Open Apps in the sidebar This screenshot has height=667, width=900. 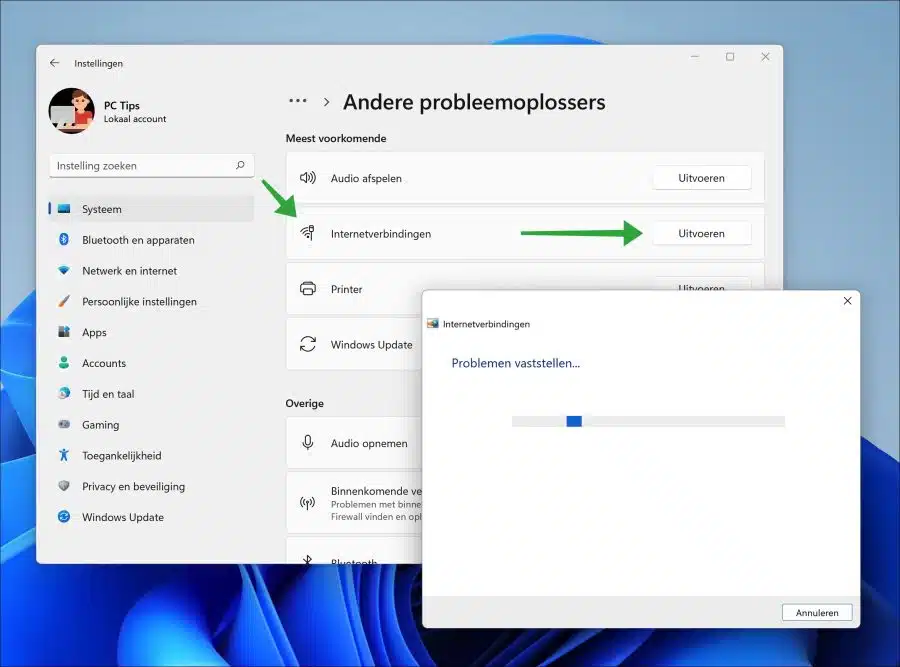152,332
